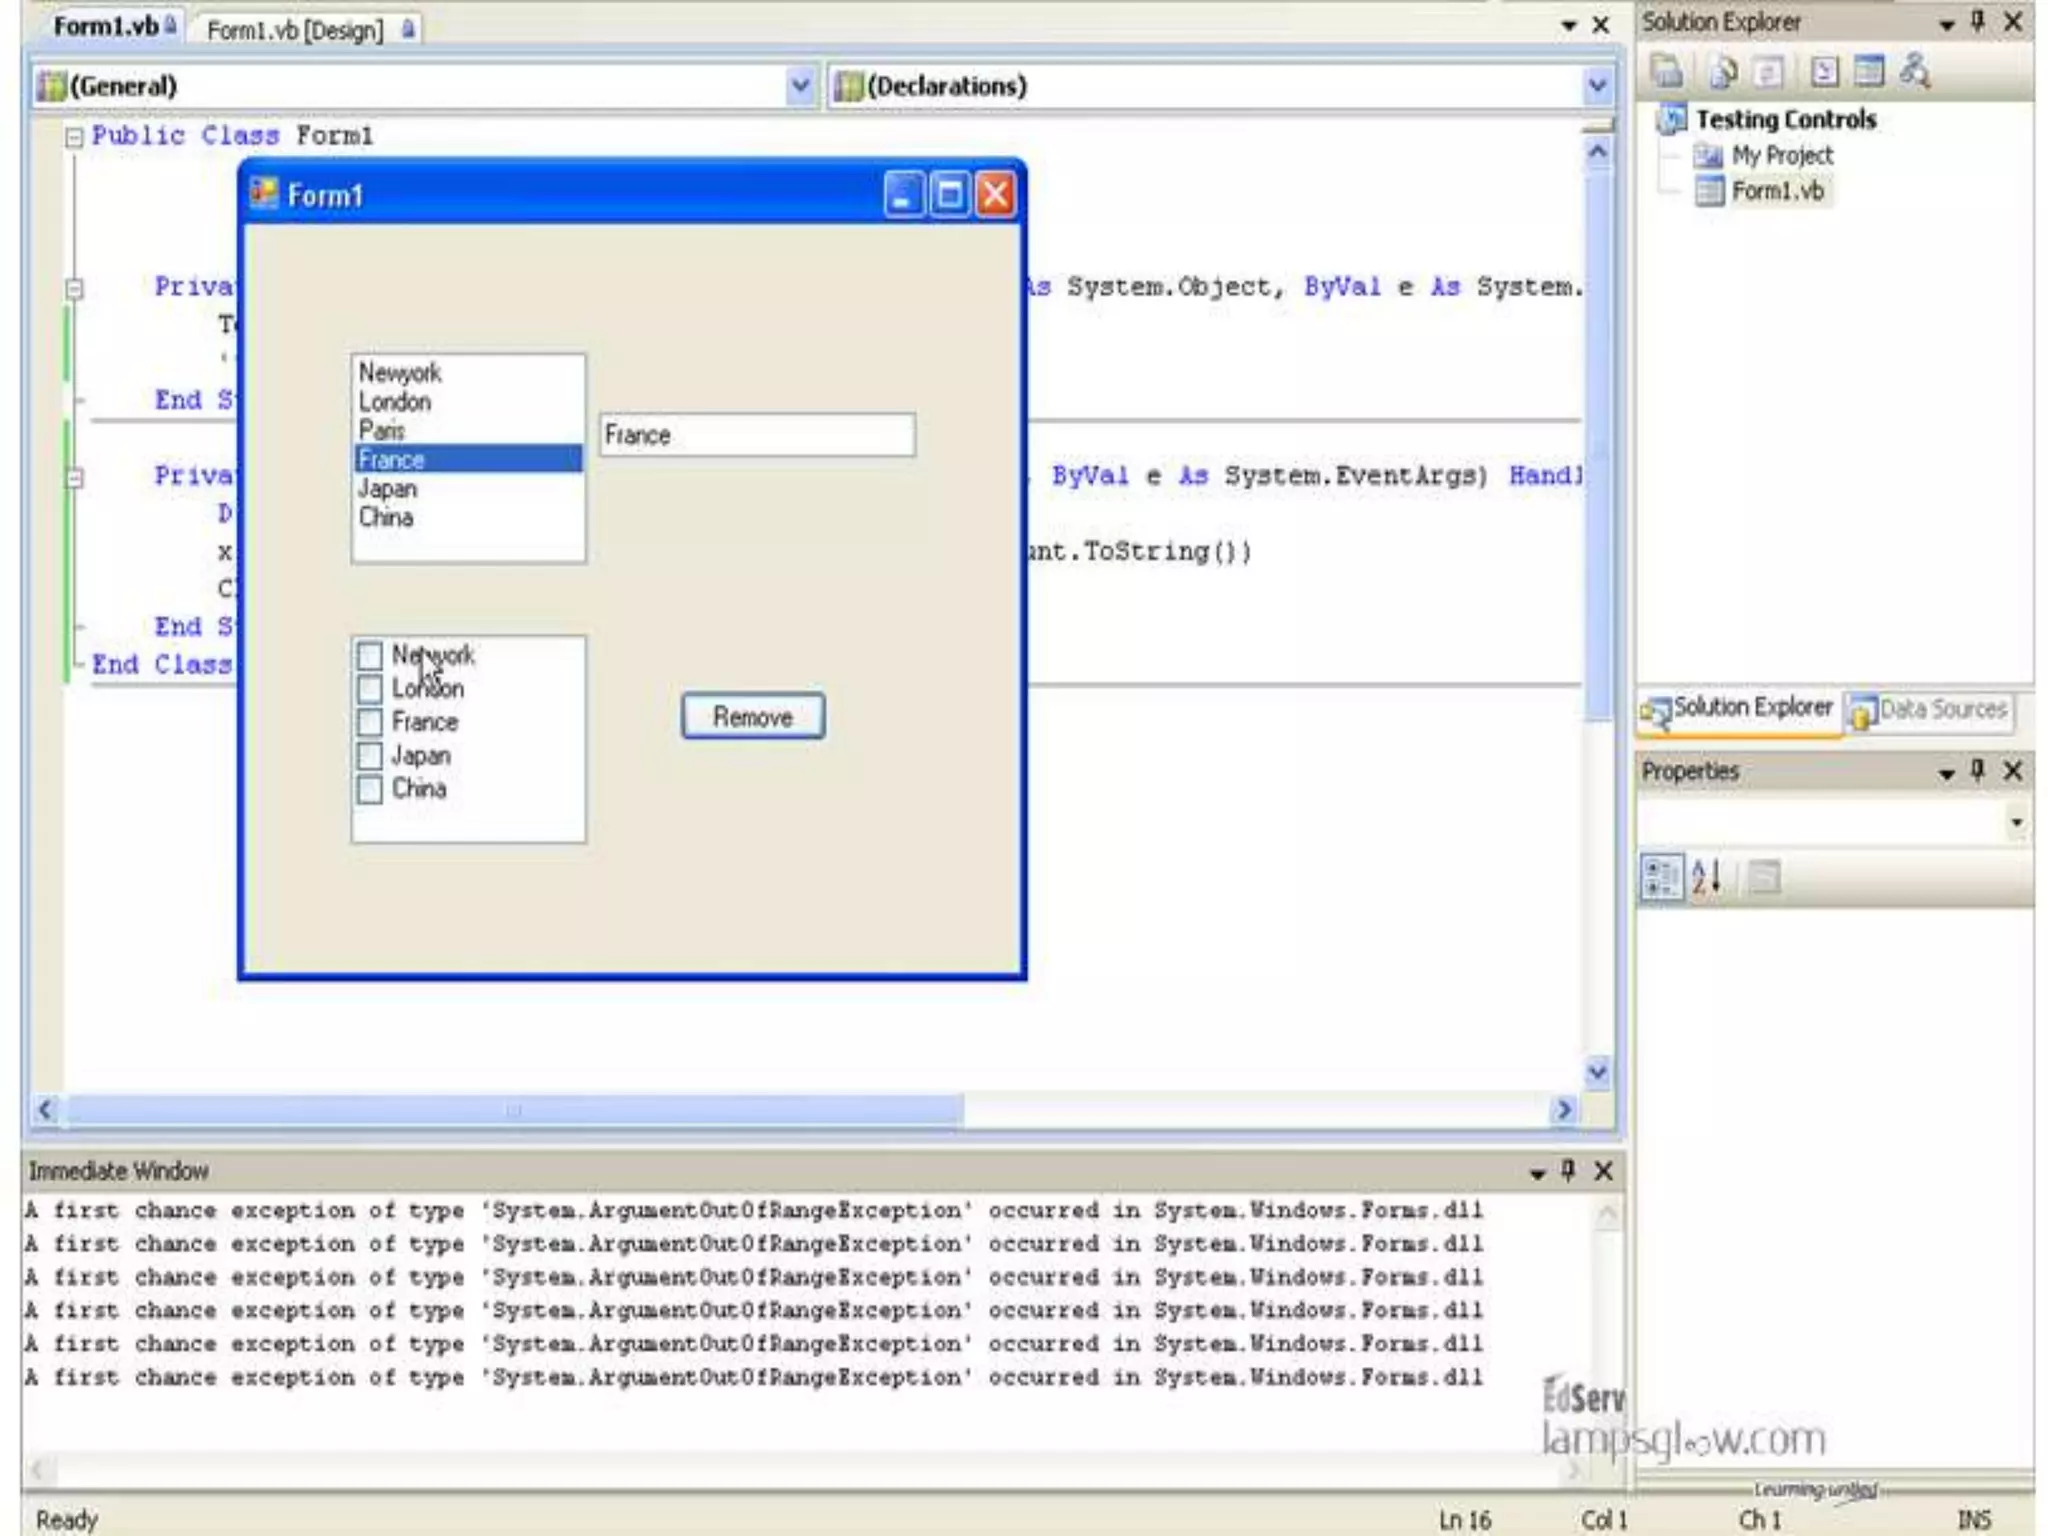Click Refresh icon in Solution Explorer toolbar

(x=1769, y=71)
